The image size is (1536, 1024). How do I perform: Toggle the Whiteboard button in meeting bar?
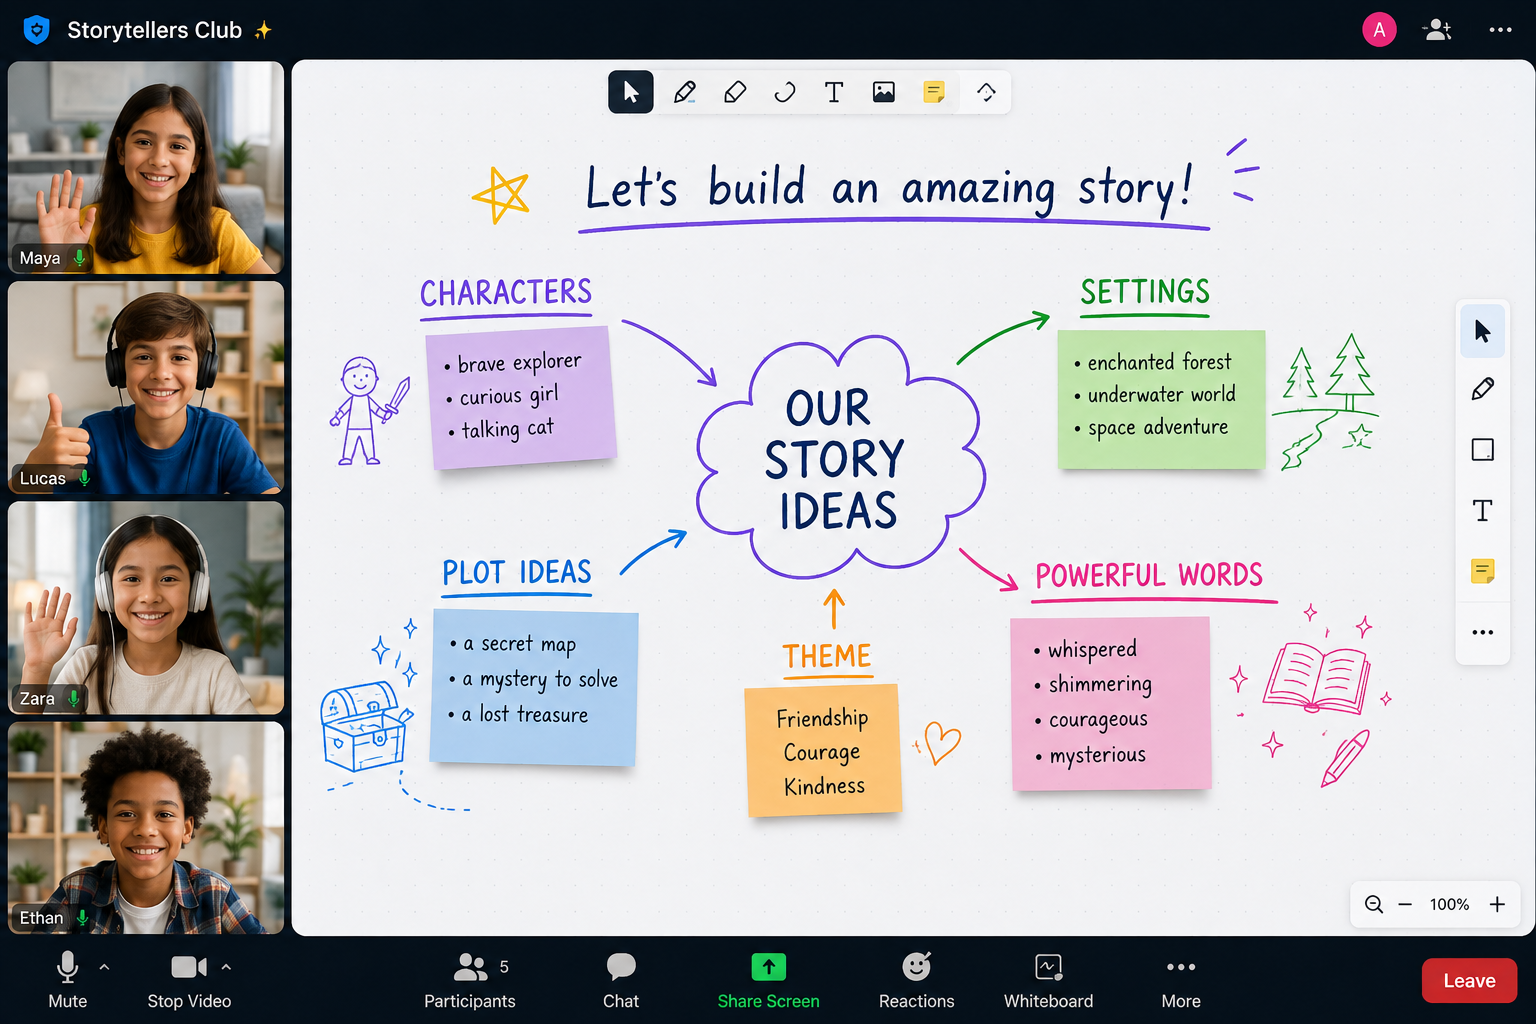pyautogui.click(x=1048, y=980)
